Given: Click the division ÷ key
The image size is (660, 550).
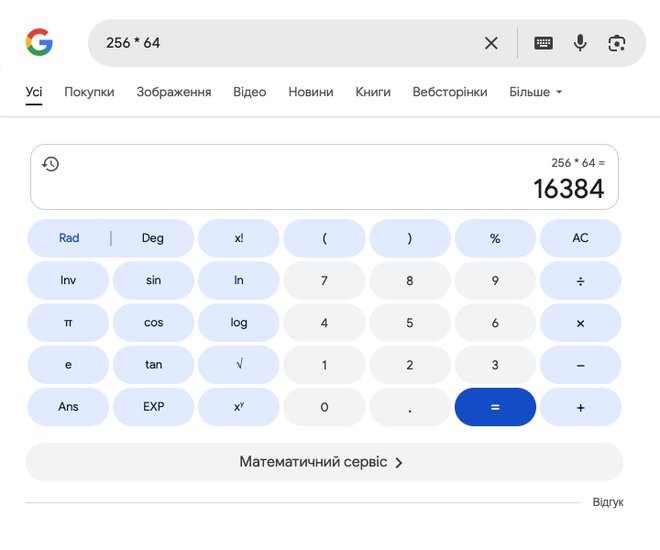Looking at the screenshot, I should tap(580, 280).
